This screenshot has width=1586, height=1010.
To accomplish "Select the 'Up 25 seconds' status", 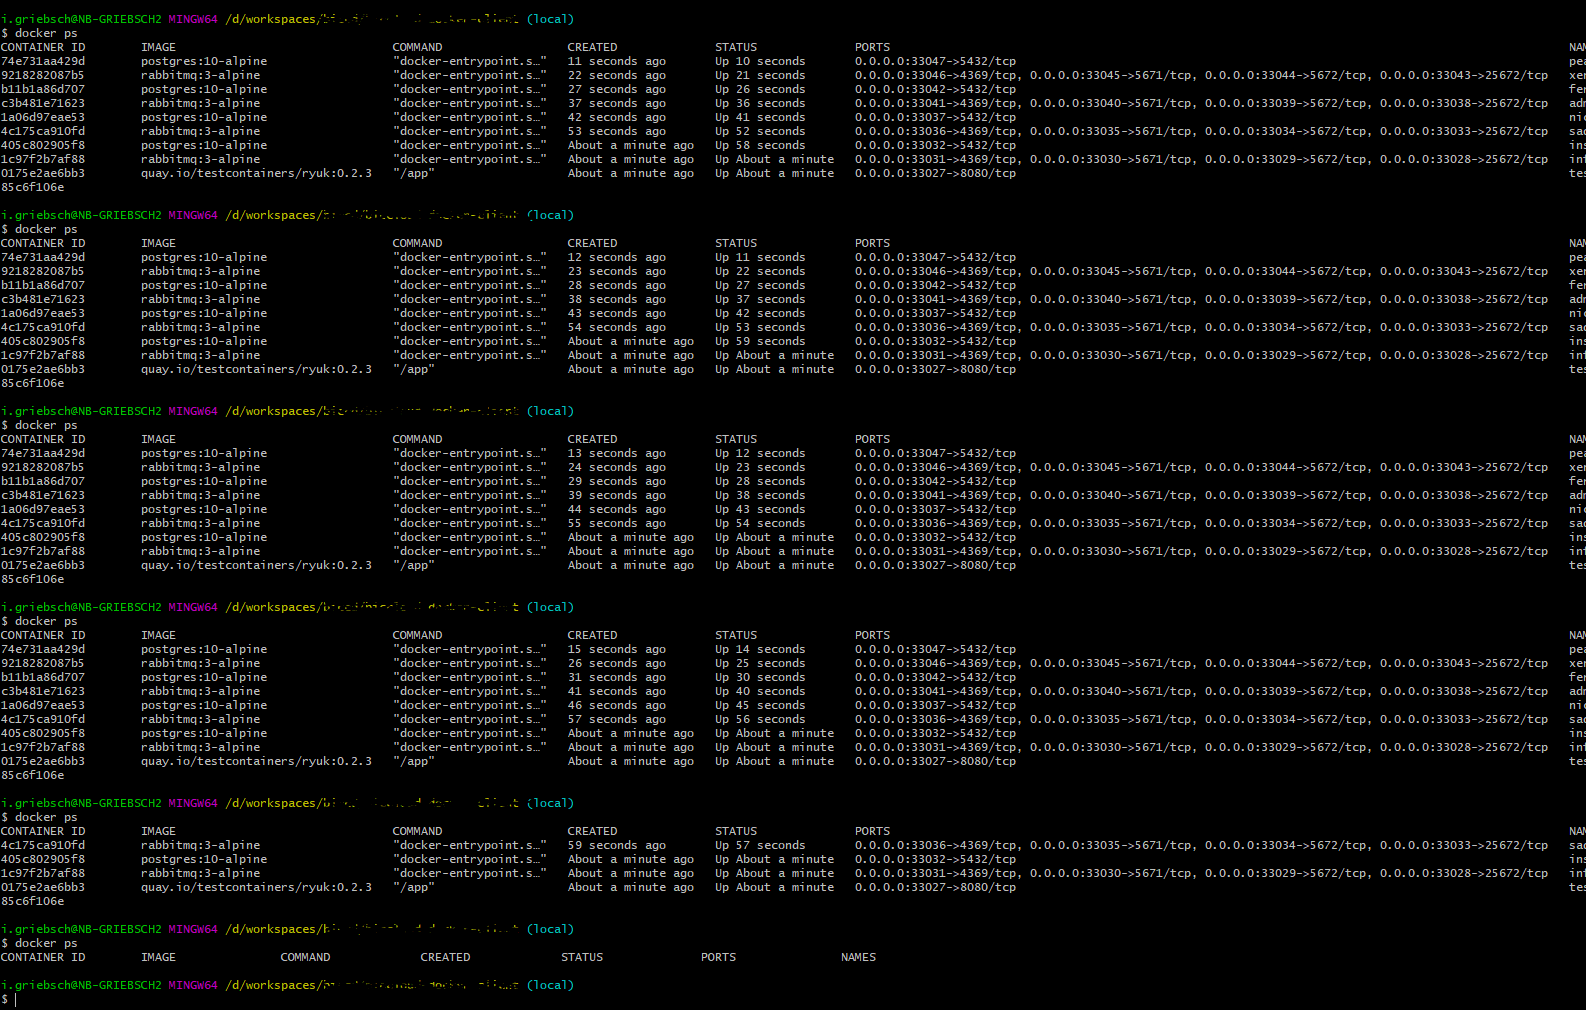I will tap(760, 663).
